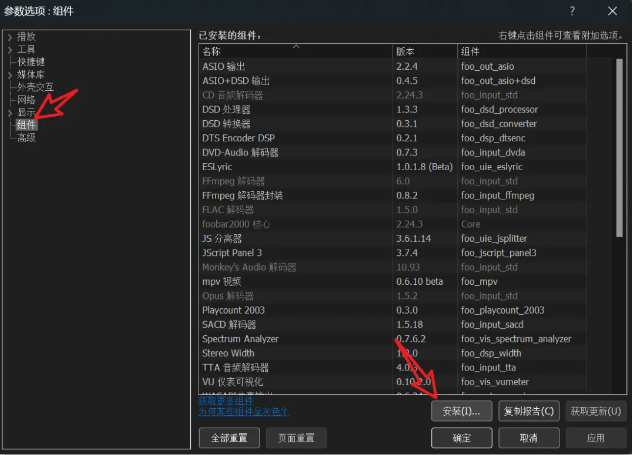The width and height of the screenshot is (632, 455).
Task: Select 高级 in the settings tree
Action: coord(26,138)
